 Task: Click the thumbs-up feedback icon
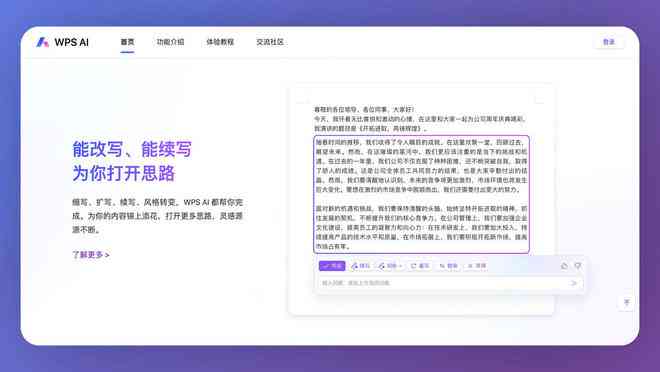click(564, 266)
